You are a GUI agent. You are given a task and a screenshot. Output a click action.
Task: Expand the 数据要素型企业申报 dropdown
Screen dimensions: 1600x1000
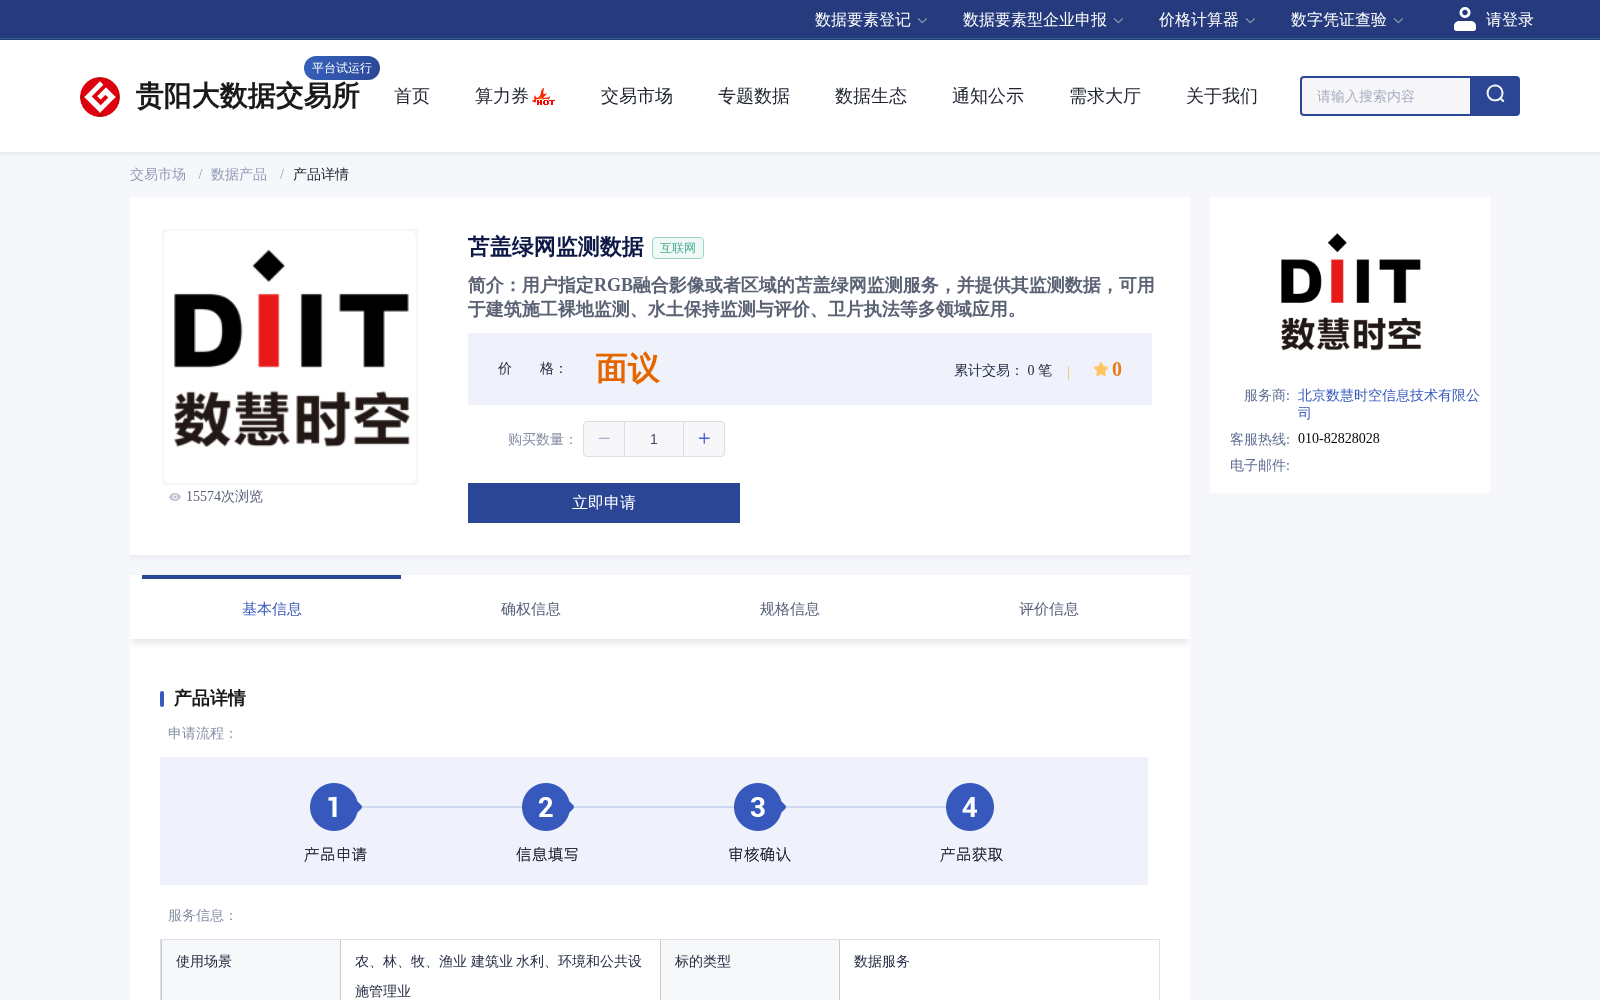tap(1043, 20)
